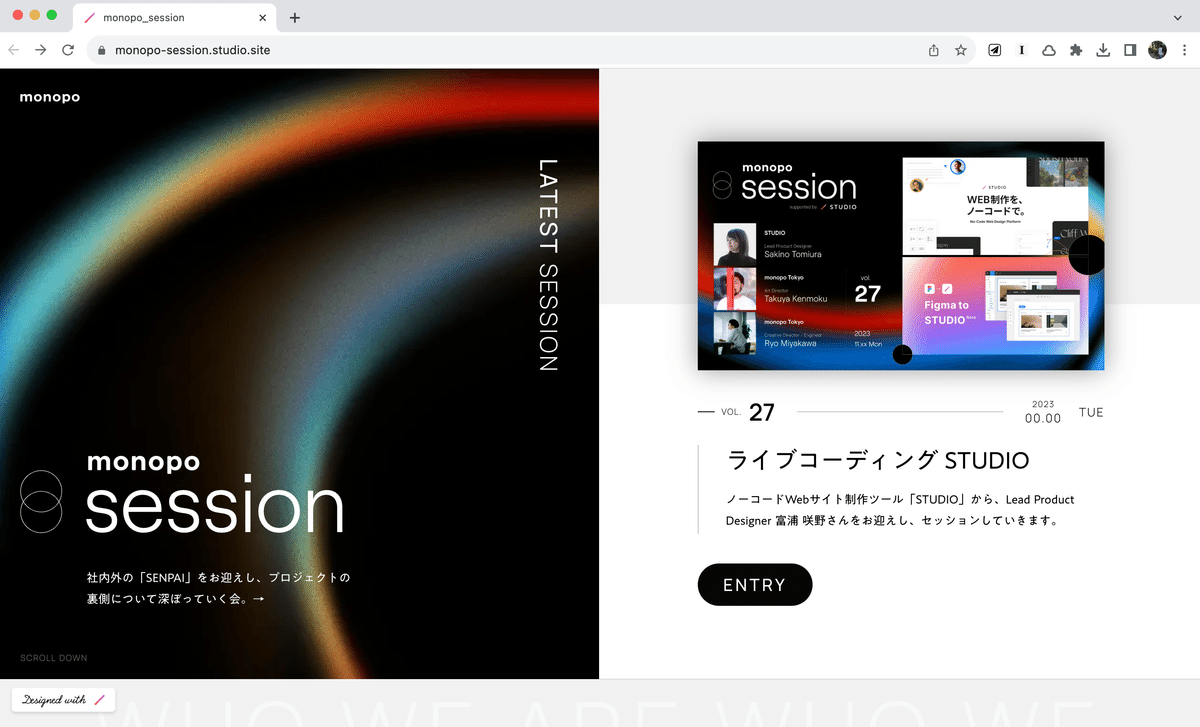Open the serif I extension icon
The image size is (1200, 727).
click(1022, 50)
